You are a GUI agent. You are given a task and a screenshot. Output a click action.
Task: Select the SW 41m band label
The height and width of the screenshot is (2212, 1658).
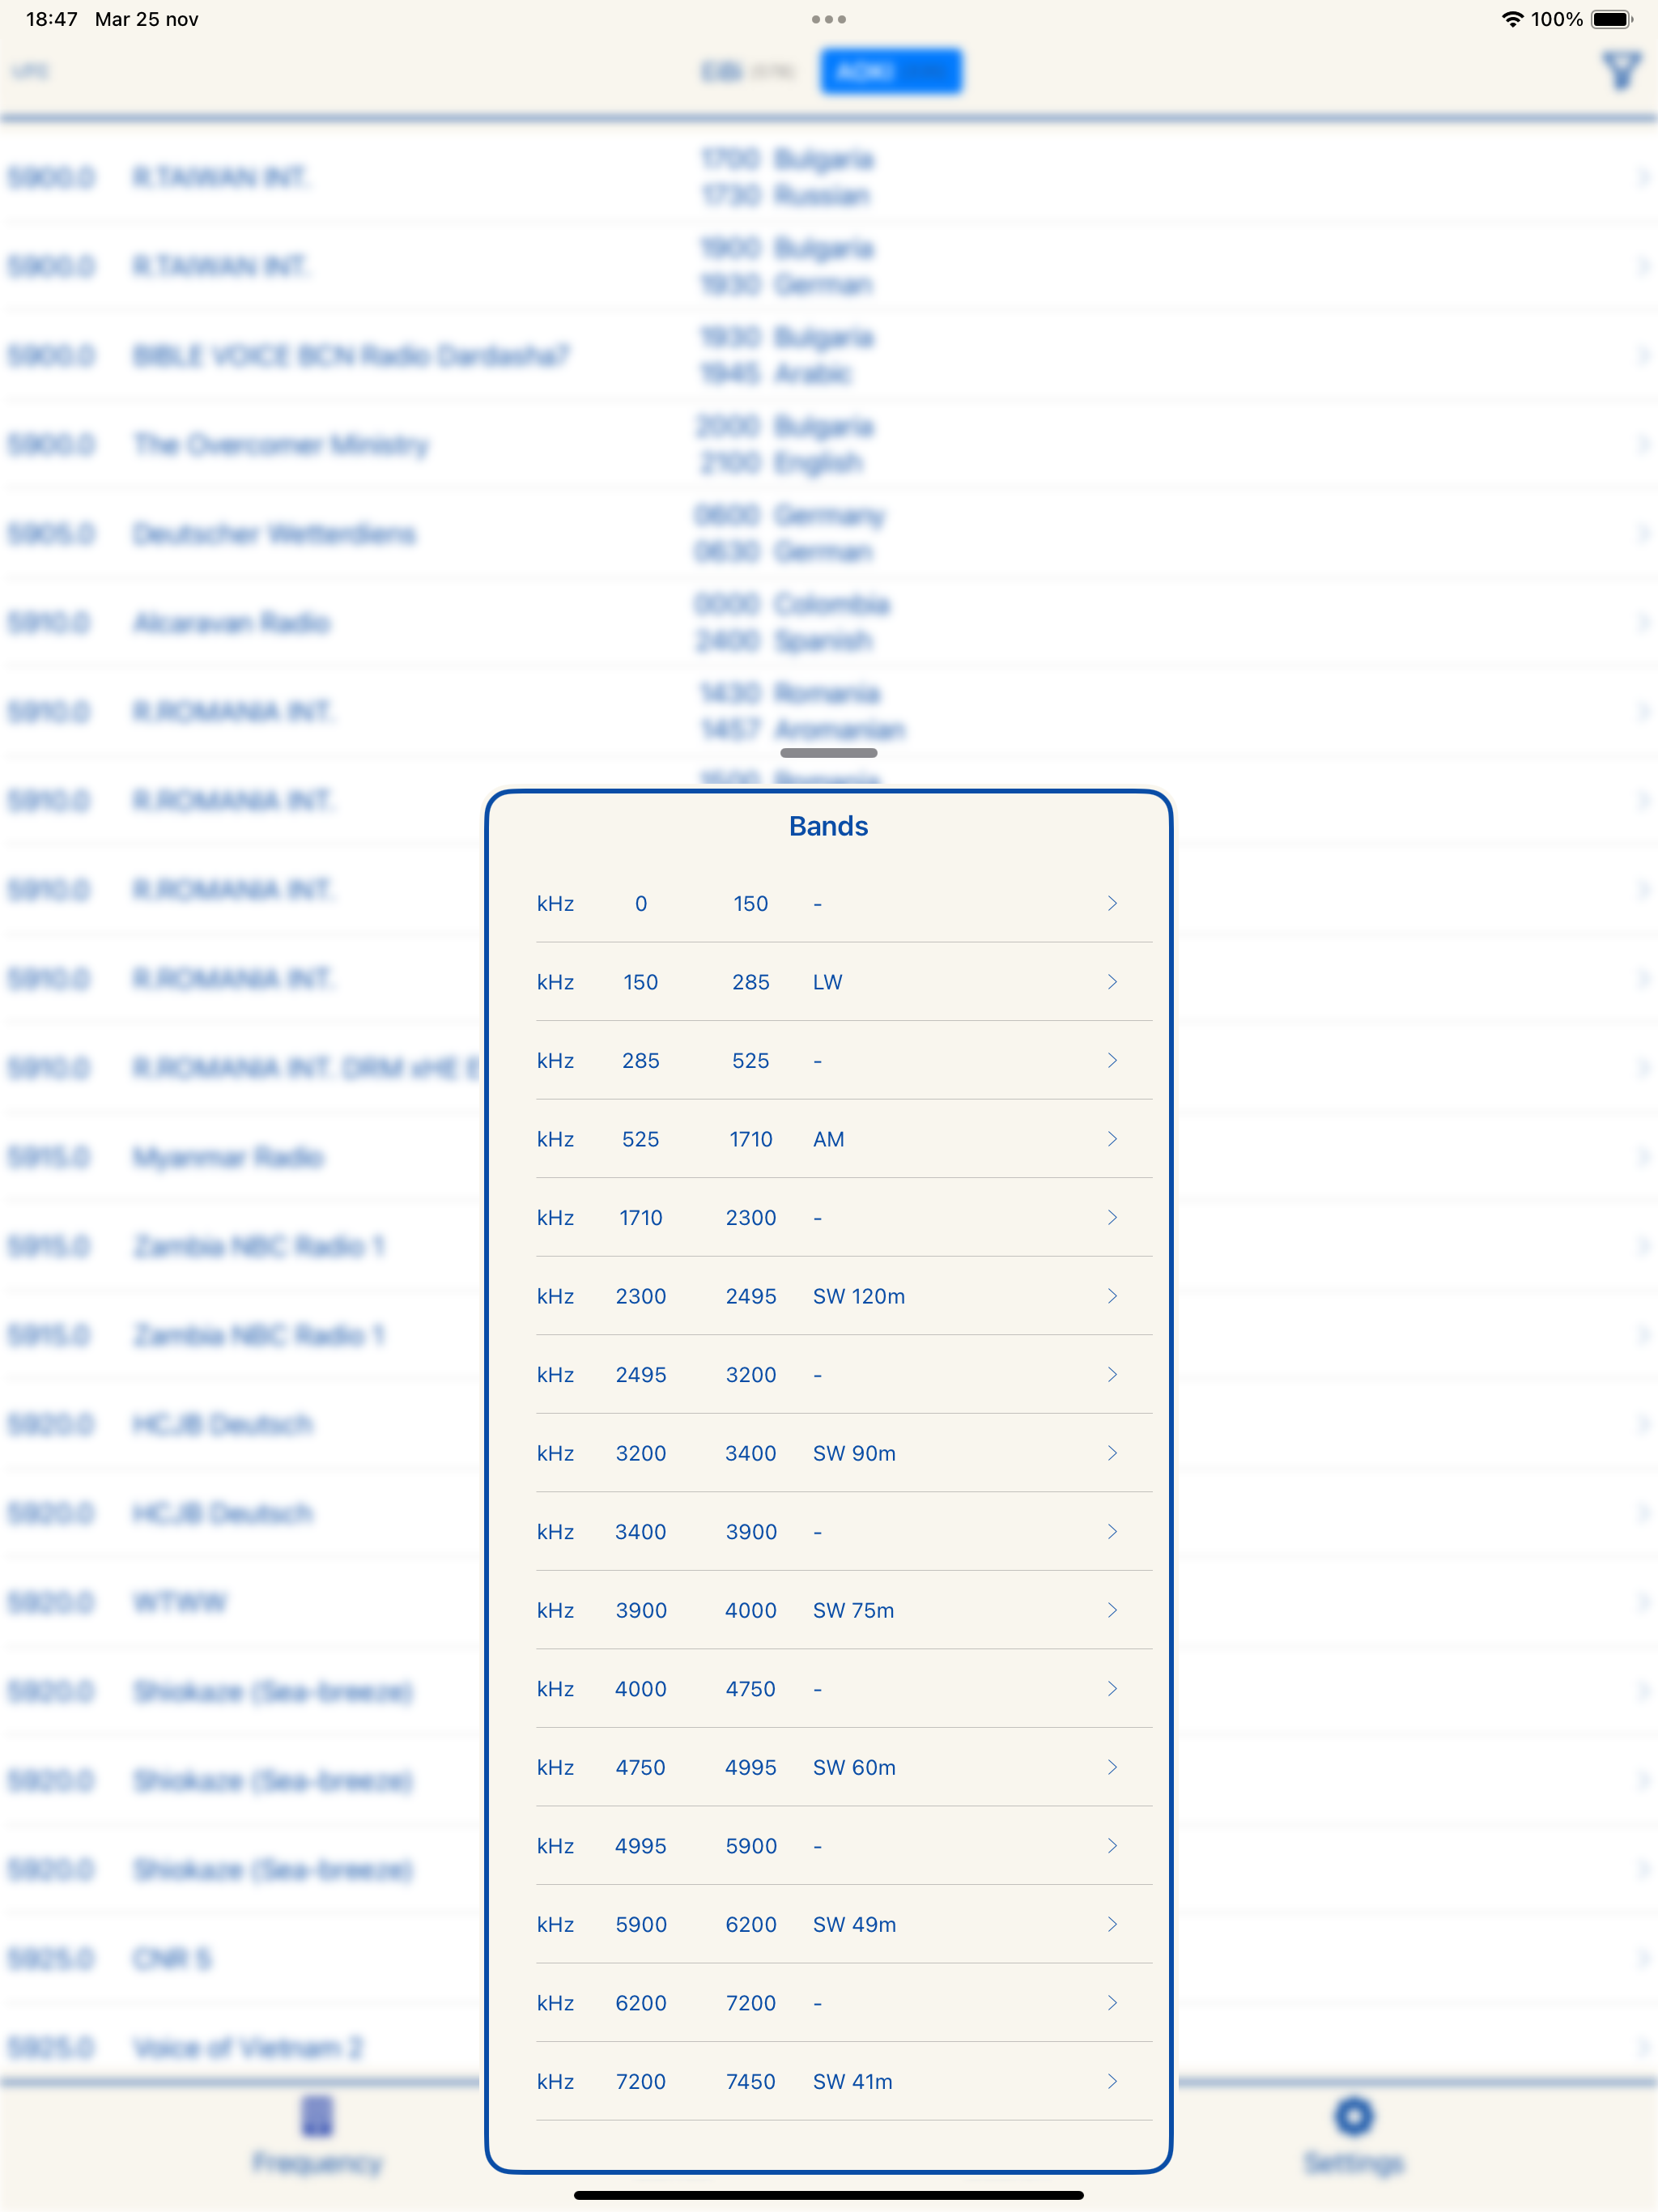853,2081
